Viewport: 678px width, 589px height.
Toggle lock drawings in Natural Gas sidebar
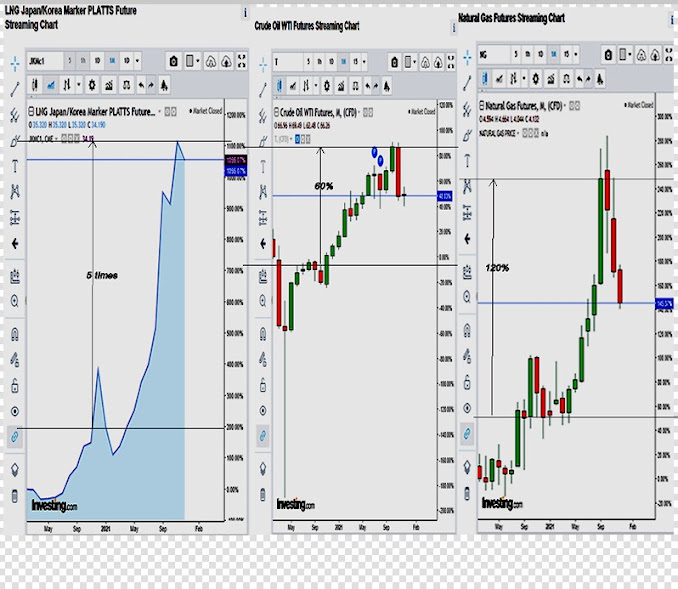pyautogui.click(x=467, y=383)
